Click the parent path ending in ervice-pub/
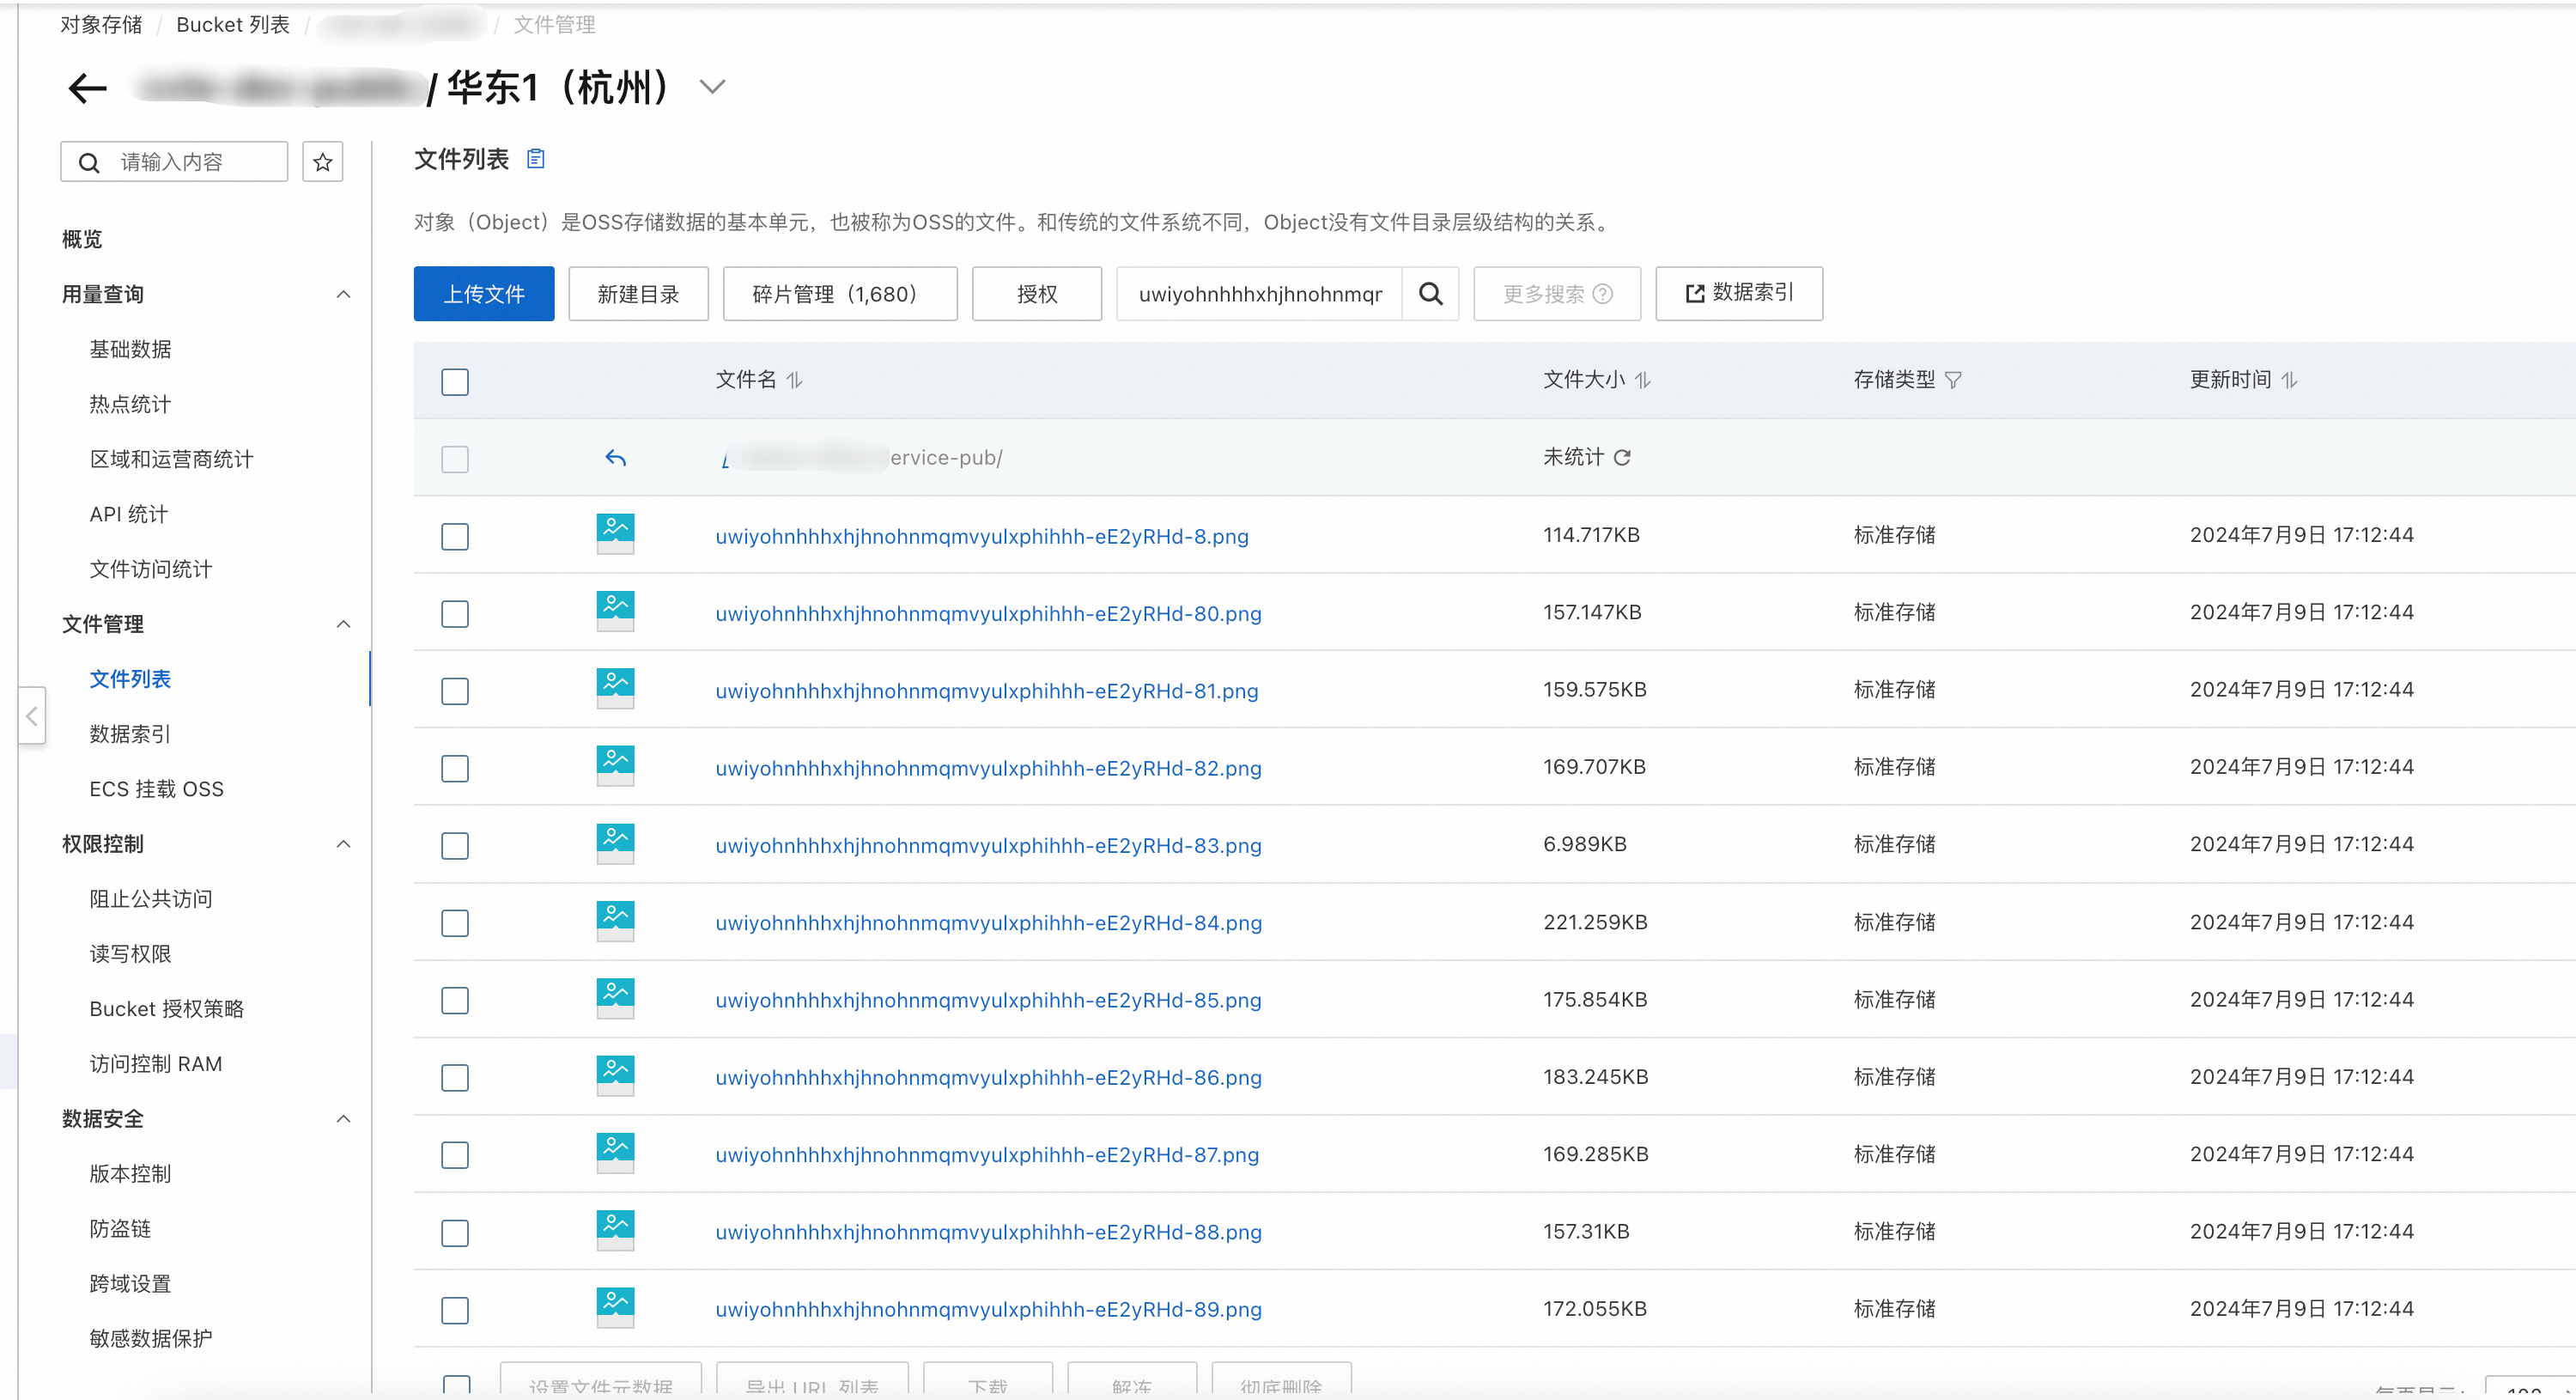This screenshot has height=1400, width=2576. pyautogui.click(x=861, y=458)
